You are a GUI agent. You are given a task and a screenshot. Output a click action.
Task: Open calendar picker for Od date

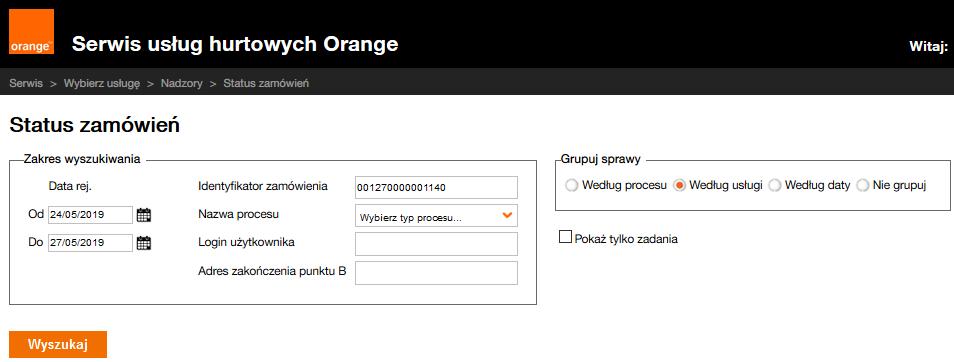[x=144, y=215]
